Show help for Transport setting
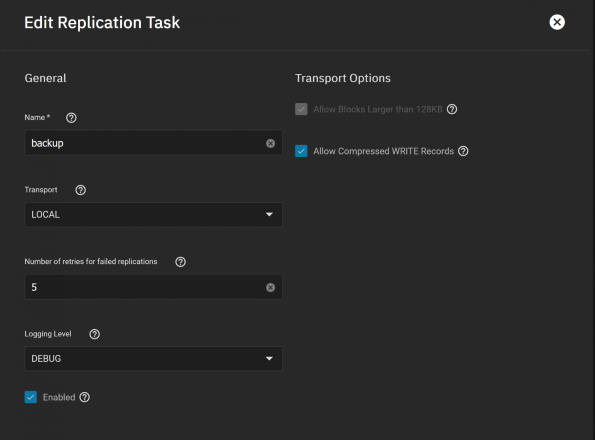Image resolution: width=595 pixels, height=440 pixels. click(80, 190)
